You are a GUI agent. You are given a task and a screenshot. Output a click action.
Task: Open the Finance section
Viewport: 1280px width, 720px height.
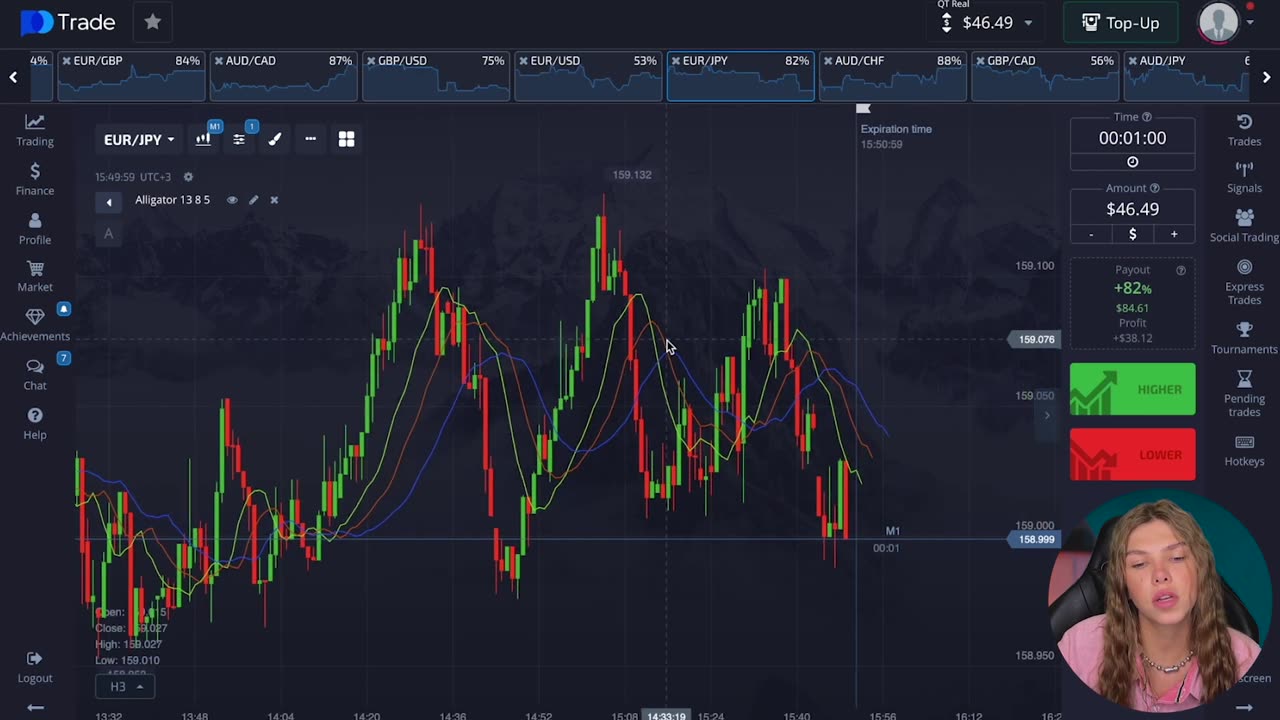[x=35, y=179]
